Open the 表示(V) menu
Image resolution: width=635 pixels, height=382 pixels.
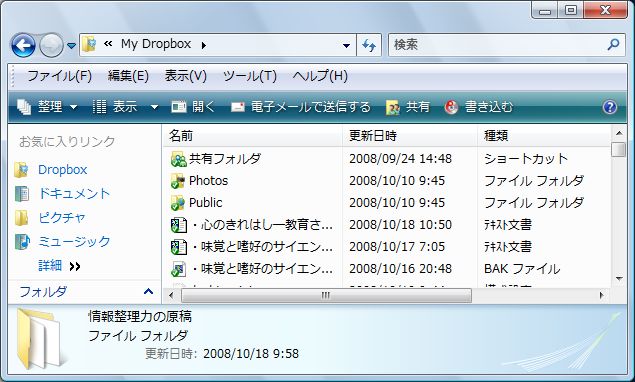point(185,76)
